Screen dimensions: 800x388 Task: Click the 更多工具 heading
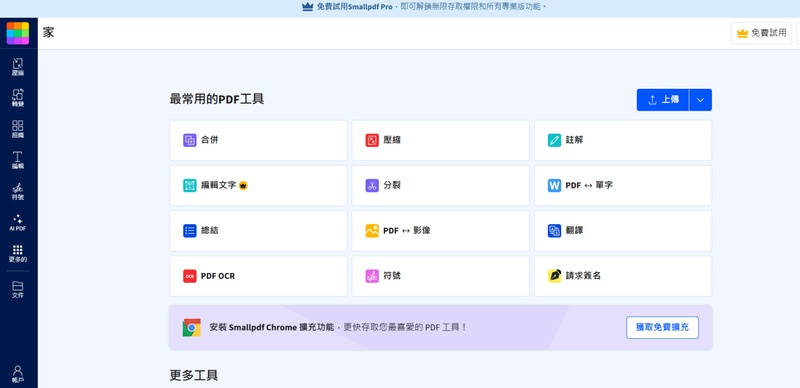(194, 376)
